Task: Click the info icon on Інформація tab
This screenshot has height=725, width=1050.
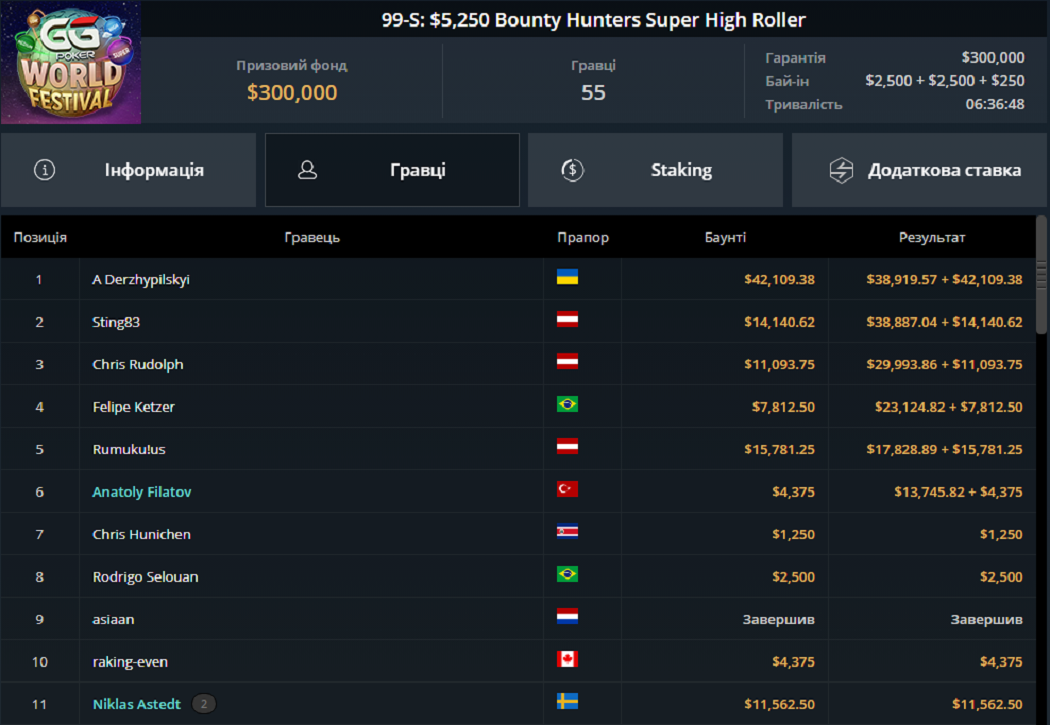Action: 44,170
